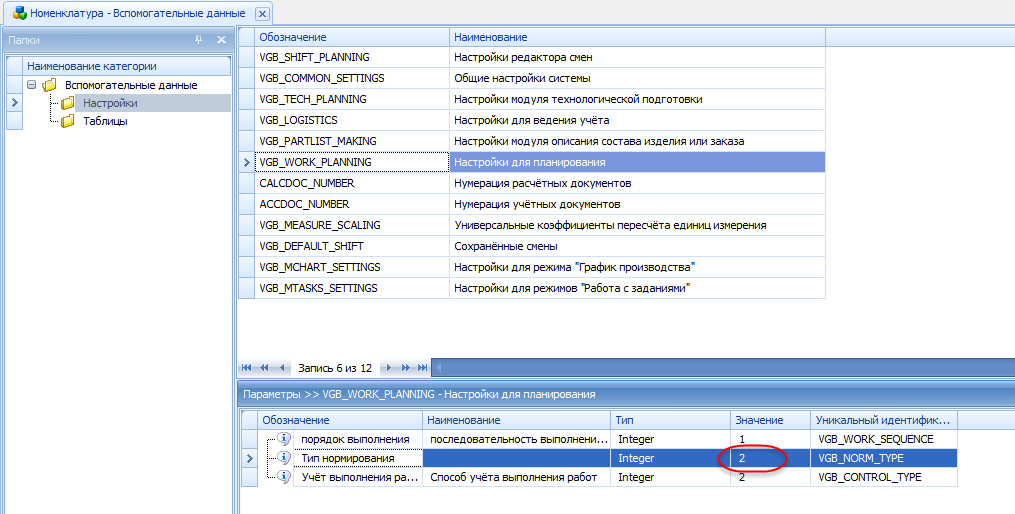Click info icon of Учёт выполнения parameter

click(x=284, y=477)
